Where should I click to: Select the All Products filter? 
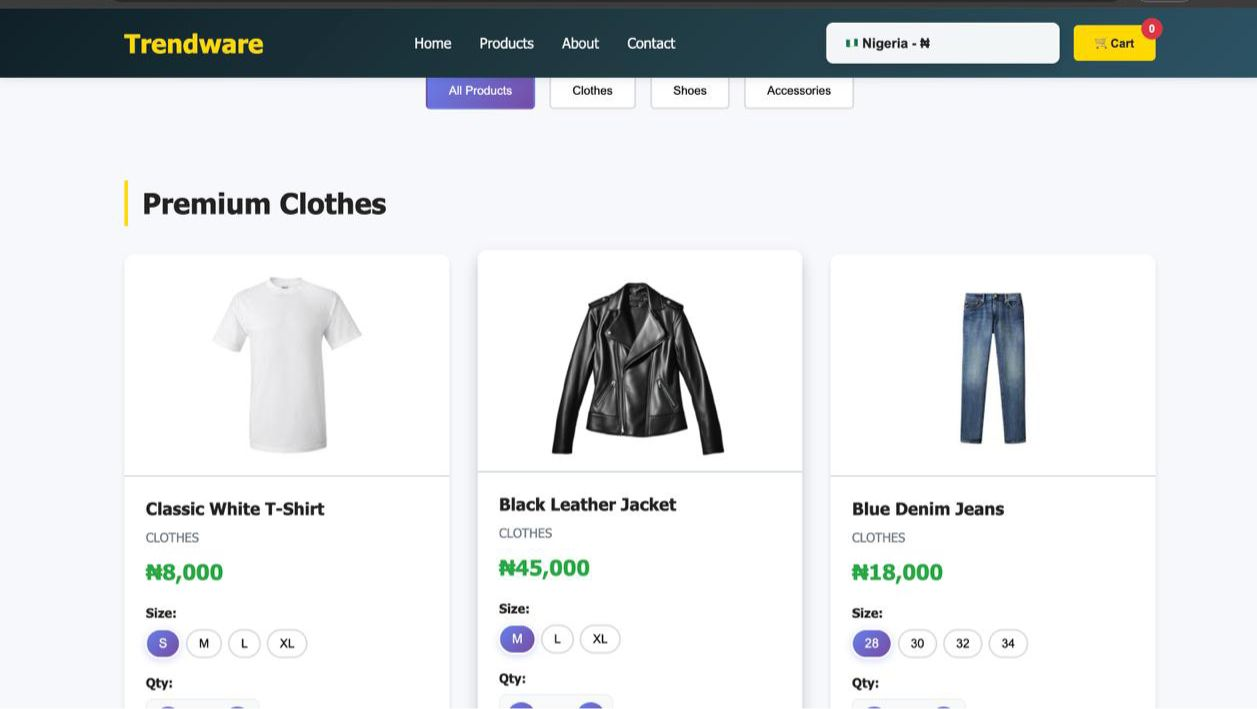[480, 90]
